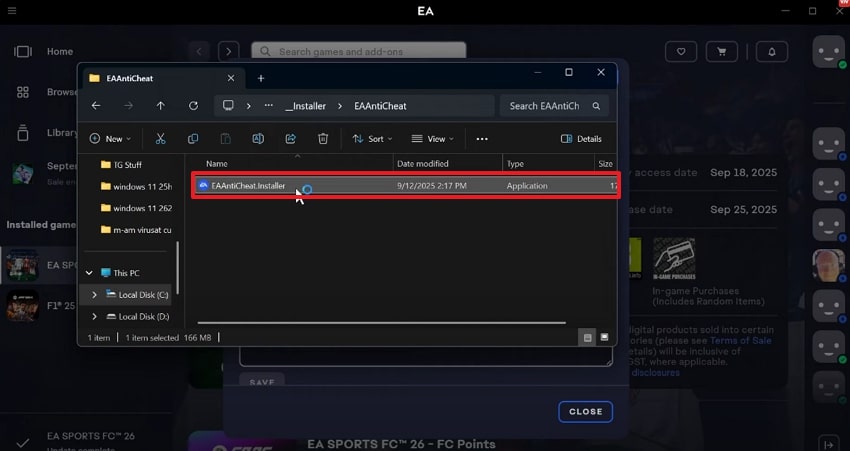
Task: Open the Sort dropdown menu
Action: (x=372, y=139)
